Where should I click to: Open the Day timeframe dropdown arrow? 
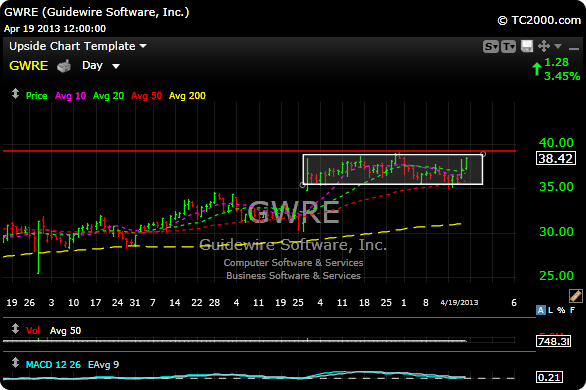click(116, 66)
